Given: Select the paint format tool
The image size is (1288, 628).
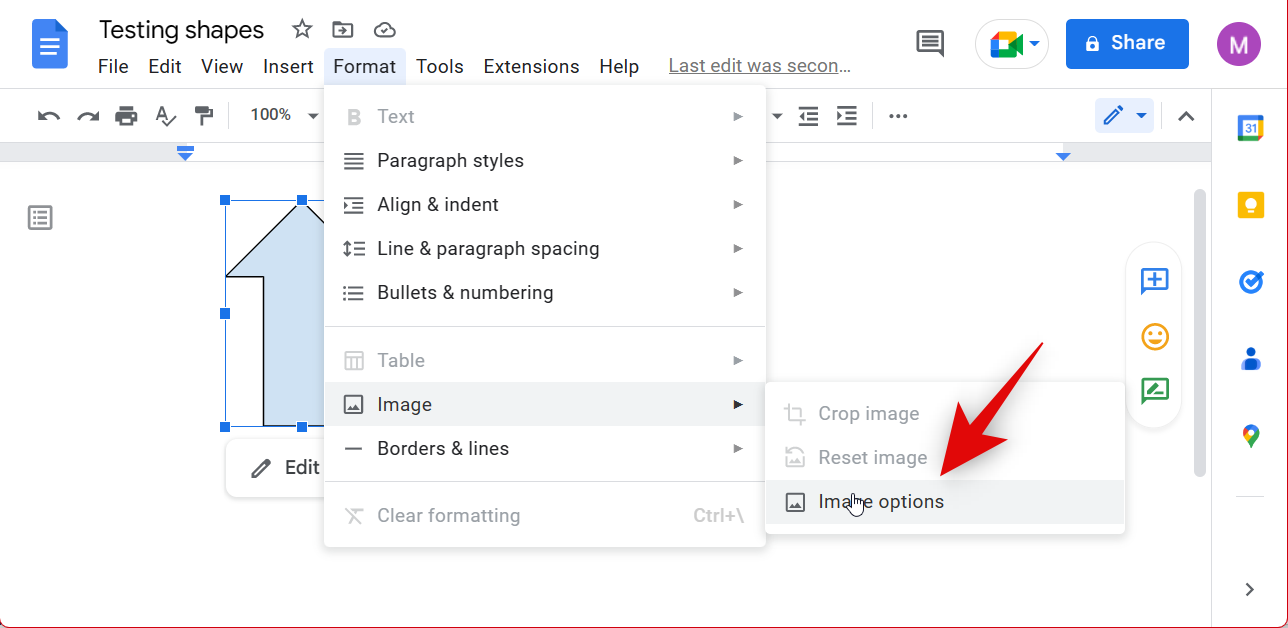Looking at the screenshot, I should (x=204, y=116).
